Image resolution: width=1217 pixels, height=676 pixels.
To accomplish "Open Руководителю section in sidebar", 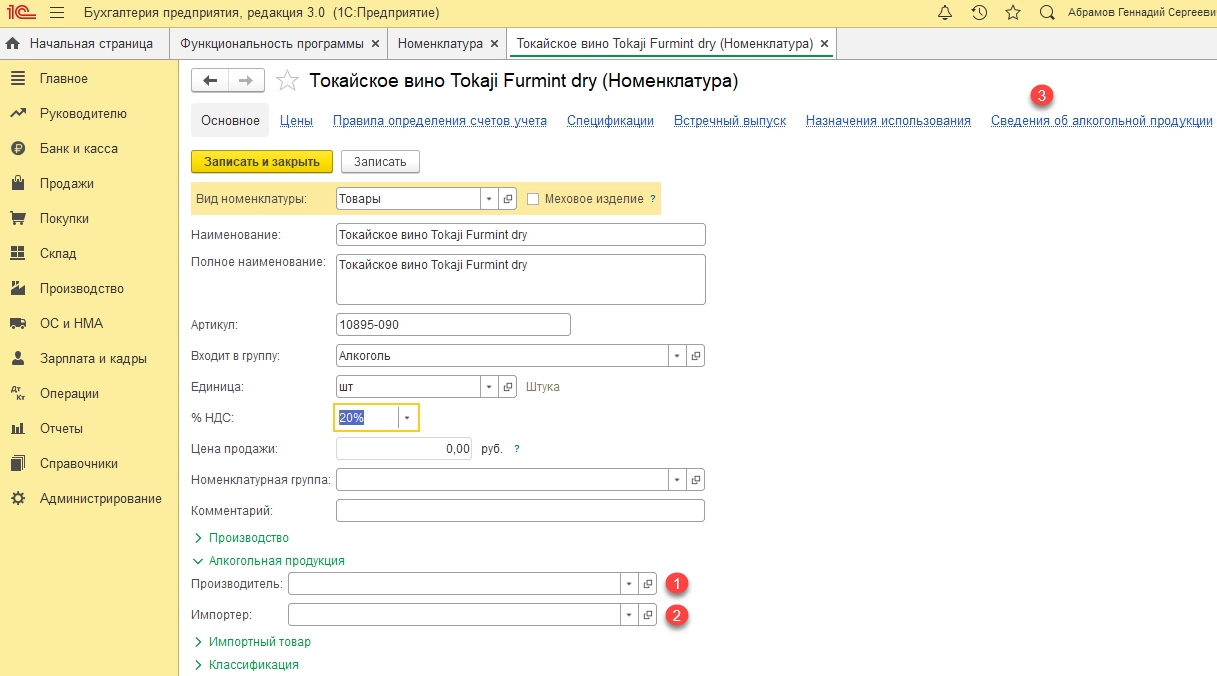I will pos(83,114).
